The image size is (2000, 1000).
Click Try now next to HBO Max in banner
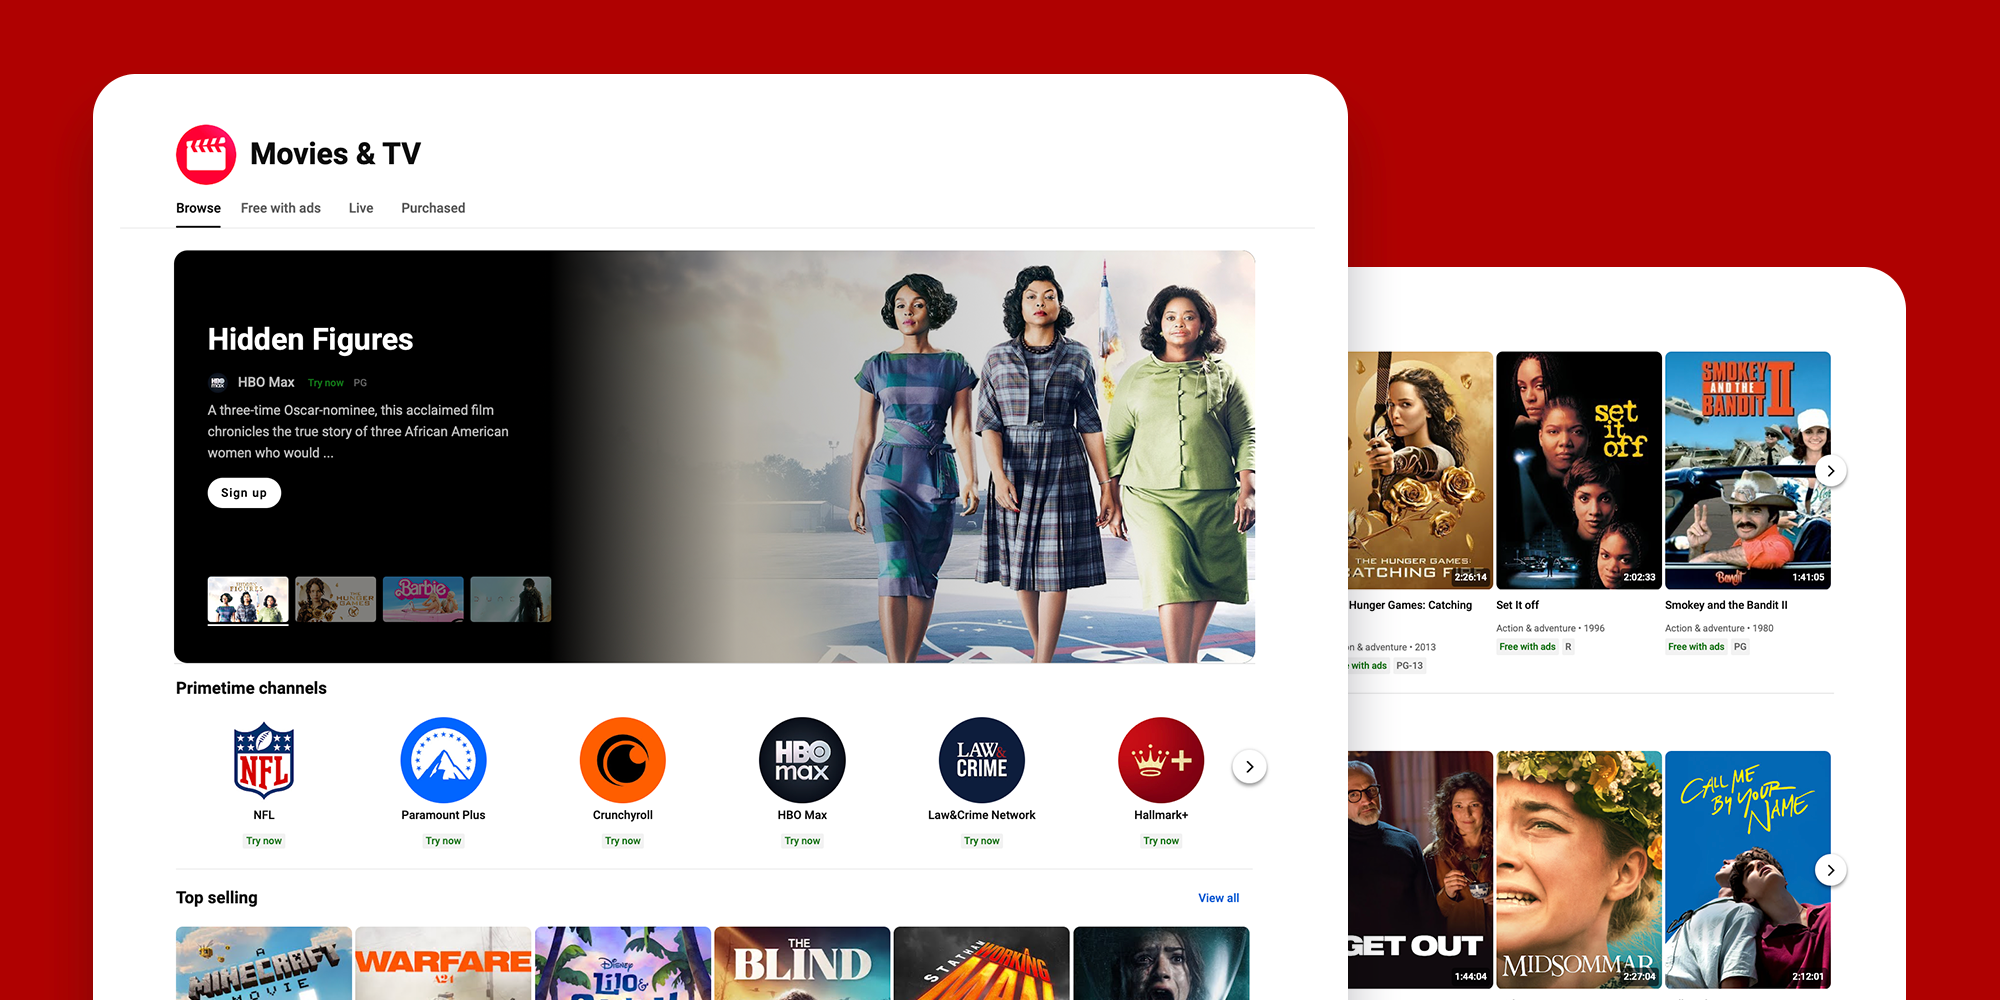[326, 383]
